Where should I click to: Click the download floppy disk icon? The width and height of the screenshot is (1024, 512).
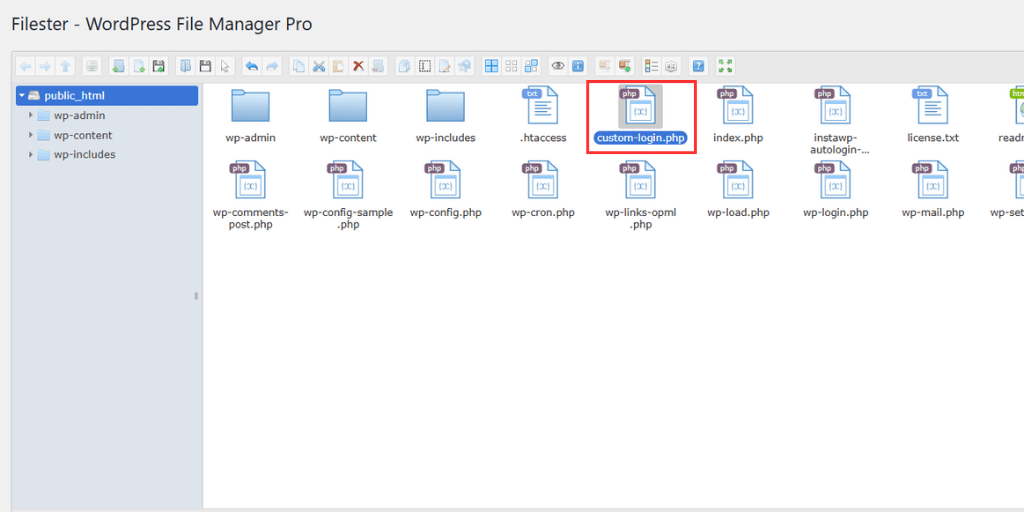pyautogui.click(x=205, y=66)
